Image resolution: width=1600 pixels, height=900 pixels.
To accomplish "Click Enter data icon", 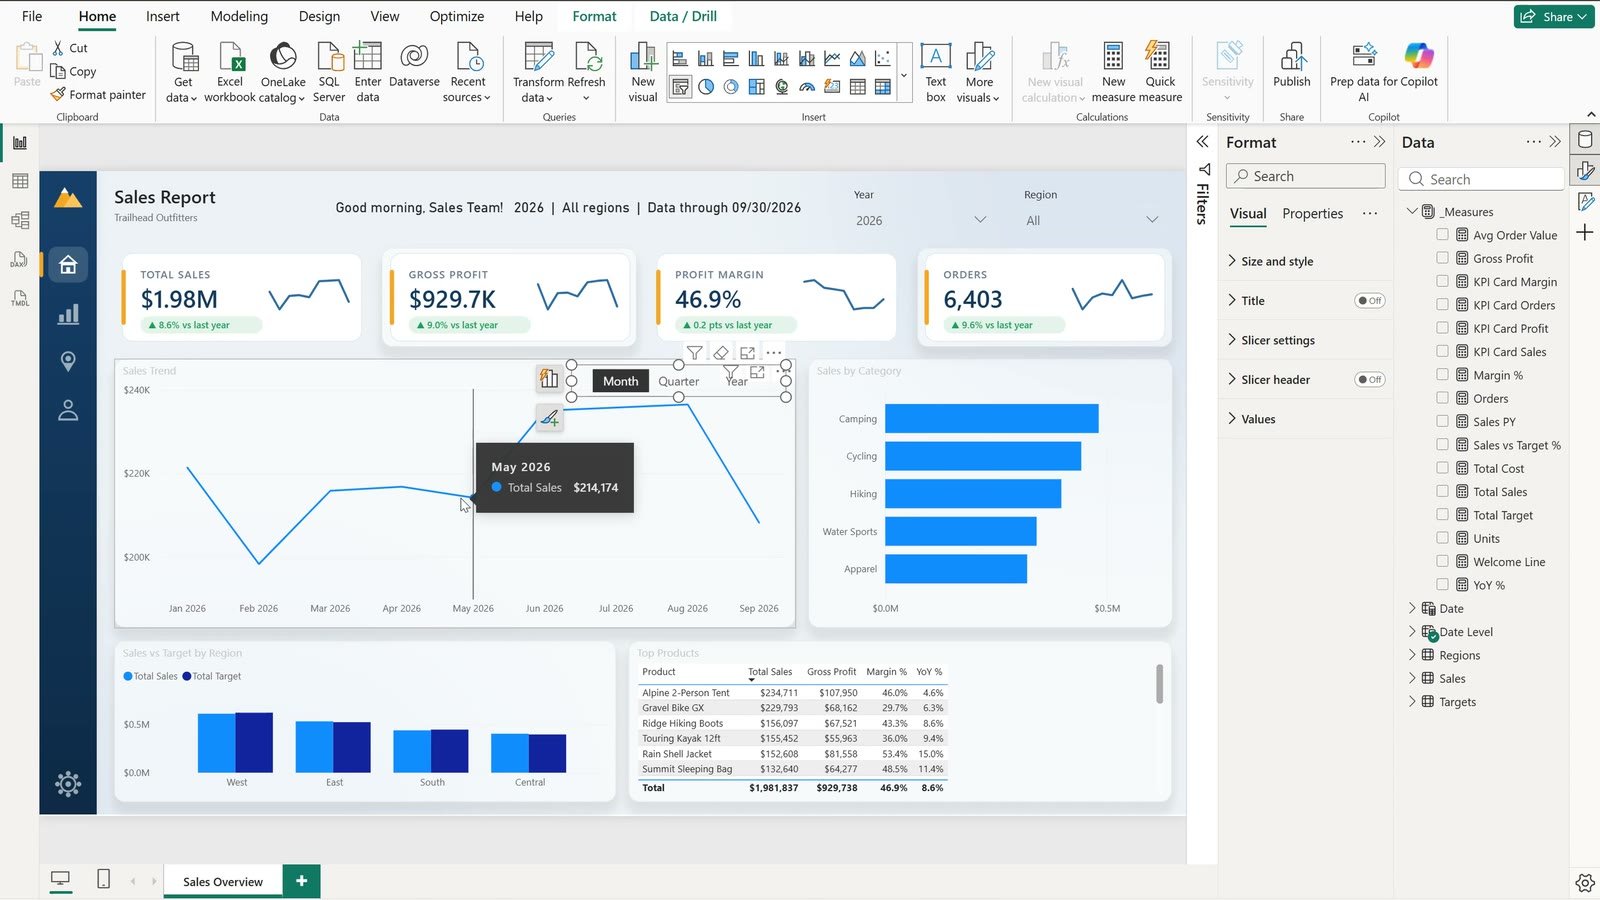I will click(368, 56).
